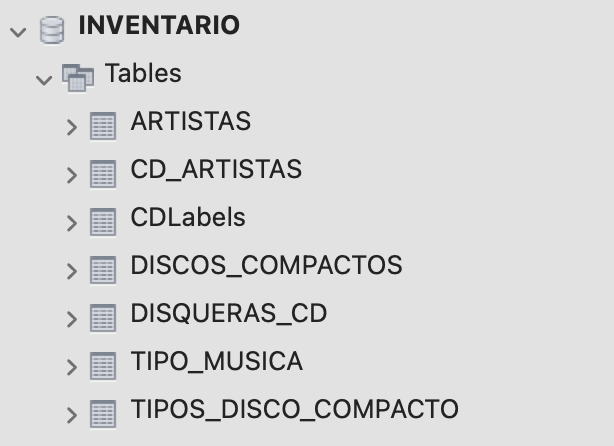Expand the DISCOS_COMPACTOS table chevron
This screenshot has width=614, height=446.
coord(71,271)
